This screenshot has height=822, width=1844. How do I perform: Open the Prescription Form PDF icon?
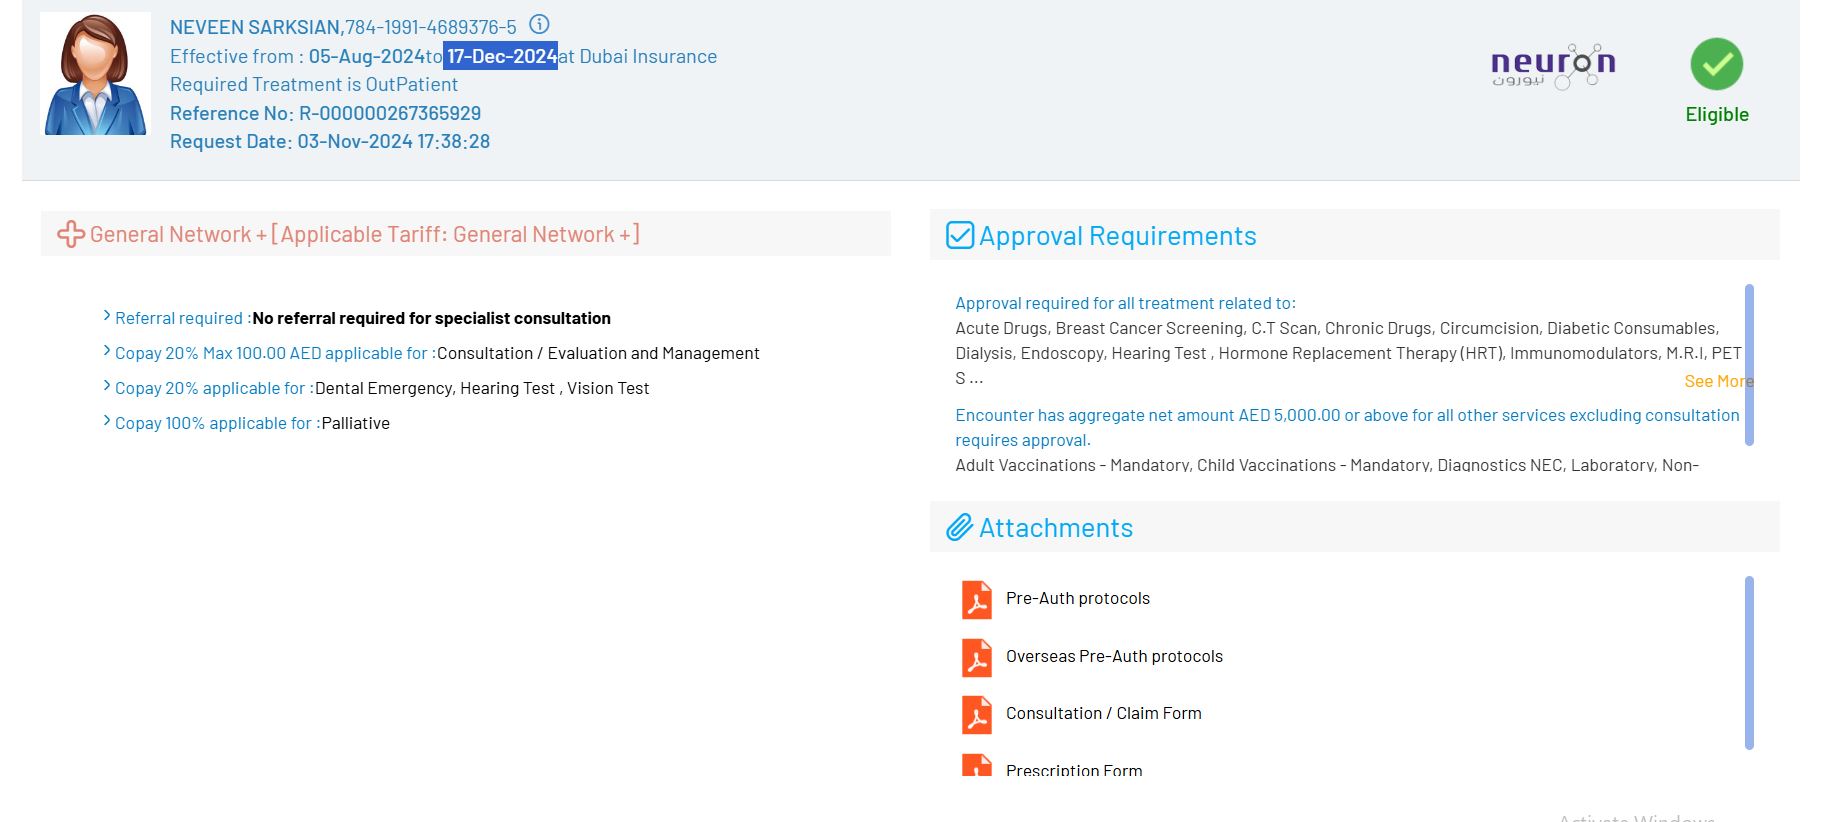[977, 765]
